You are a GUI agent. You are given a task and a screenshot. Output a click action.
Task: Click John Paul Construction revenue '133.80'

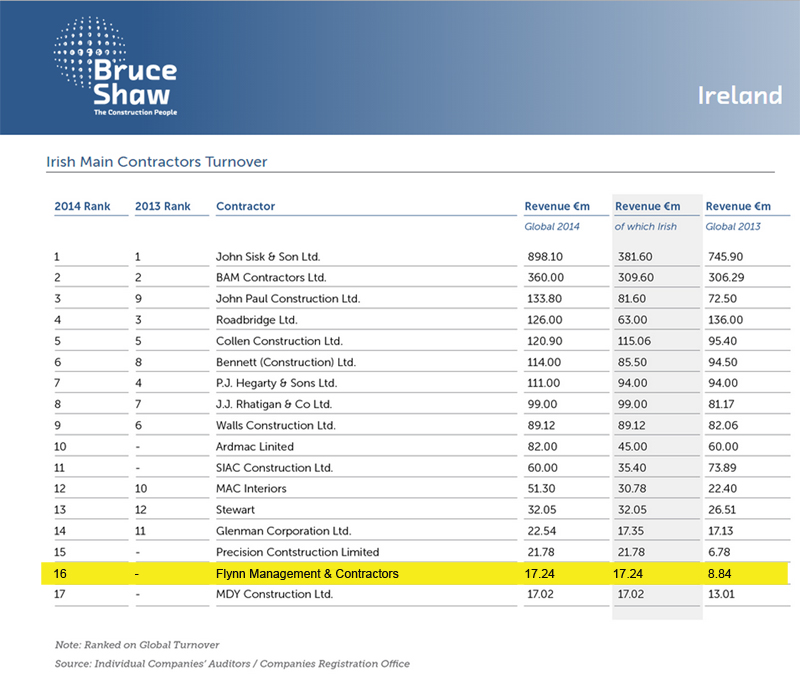click(544, 299)
